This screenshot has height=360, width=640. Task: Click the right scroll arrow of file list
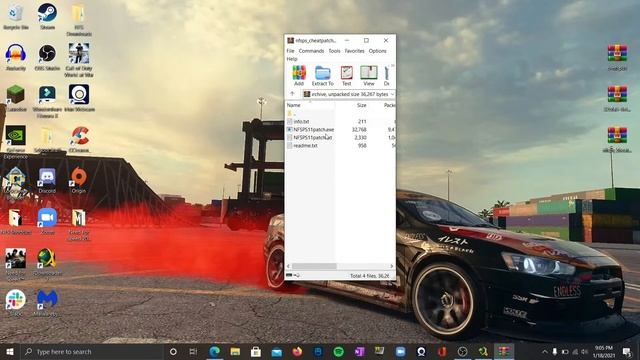392,266
